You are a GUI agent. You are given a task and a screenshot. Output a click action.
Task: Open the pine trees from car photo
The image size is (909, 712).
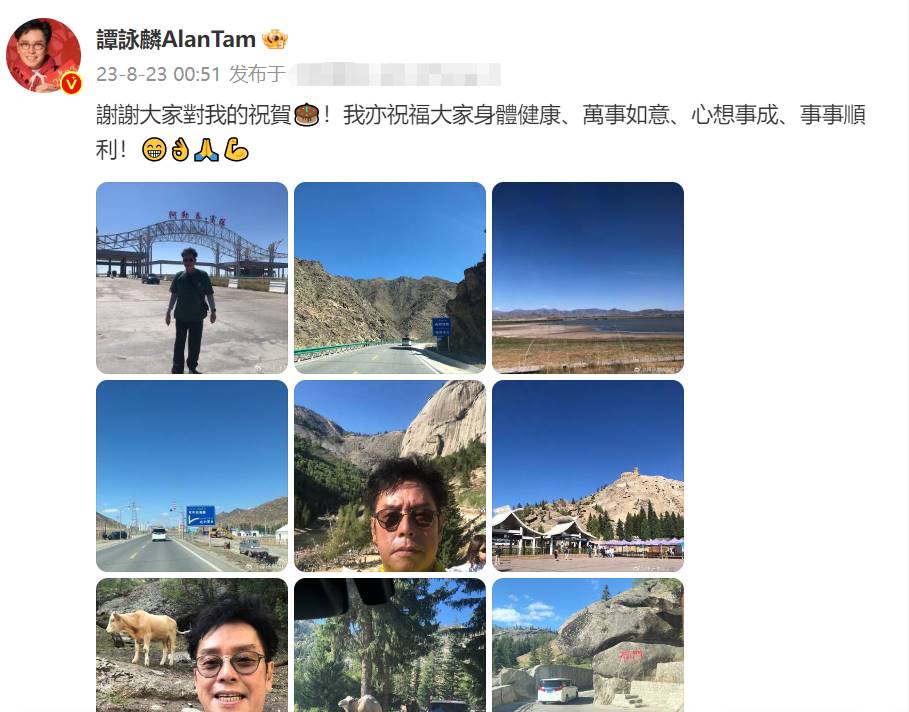pos(390,645)
